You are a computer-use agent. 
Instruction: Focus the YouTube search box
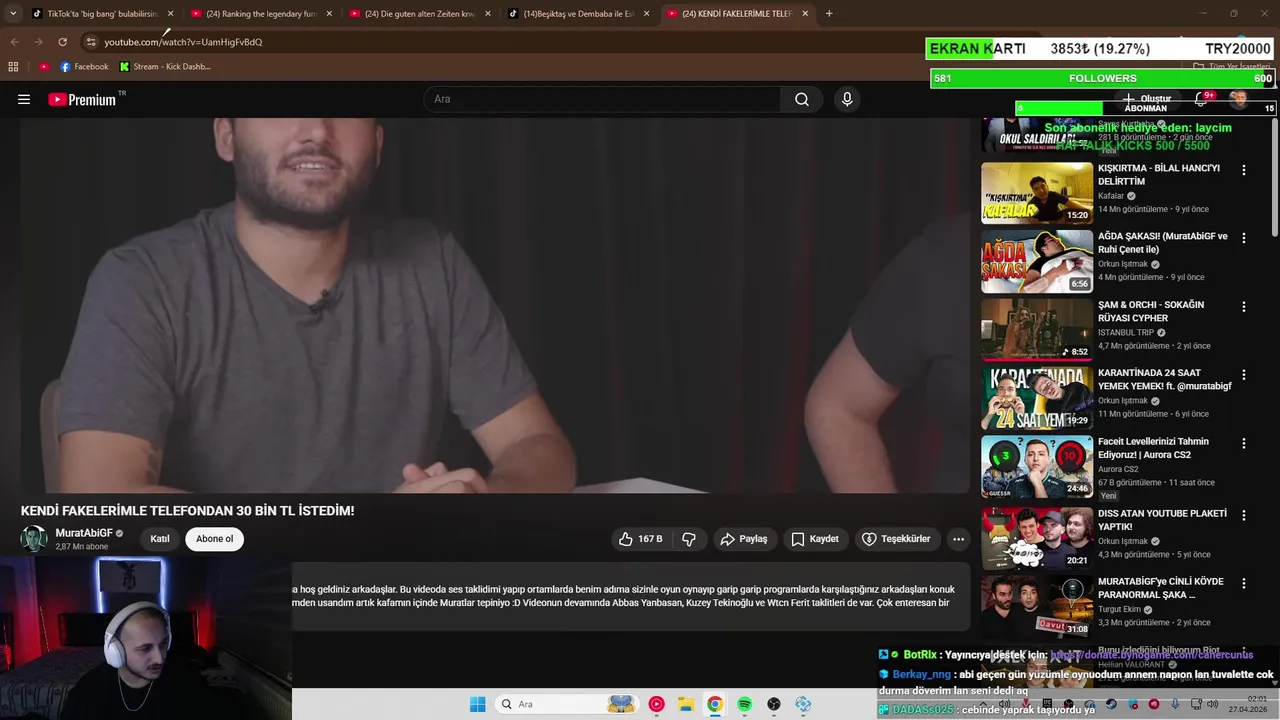tap(602, 99)
